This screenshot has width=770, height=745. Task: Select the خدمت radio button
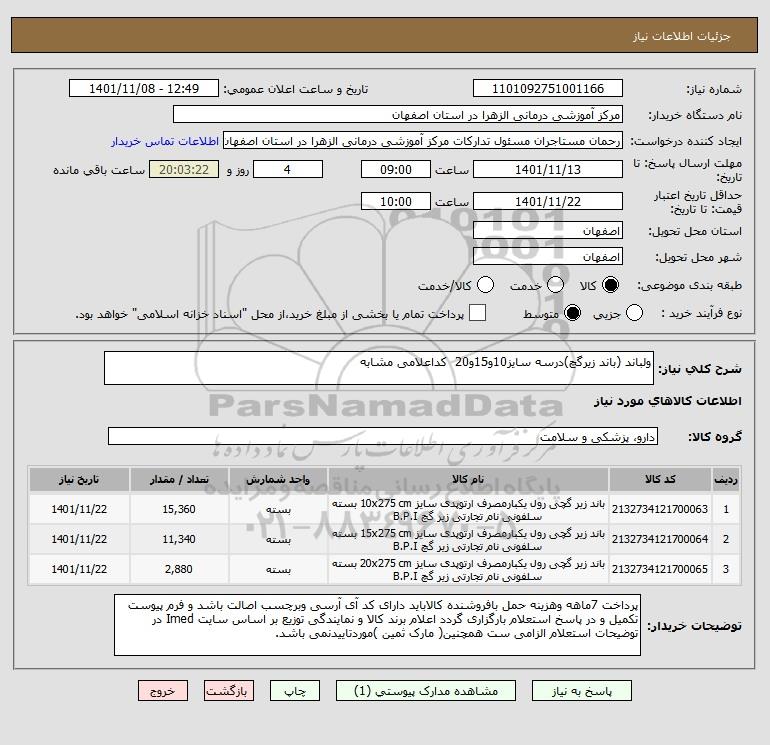click(x=555, y=285)
